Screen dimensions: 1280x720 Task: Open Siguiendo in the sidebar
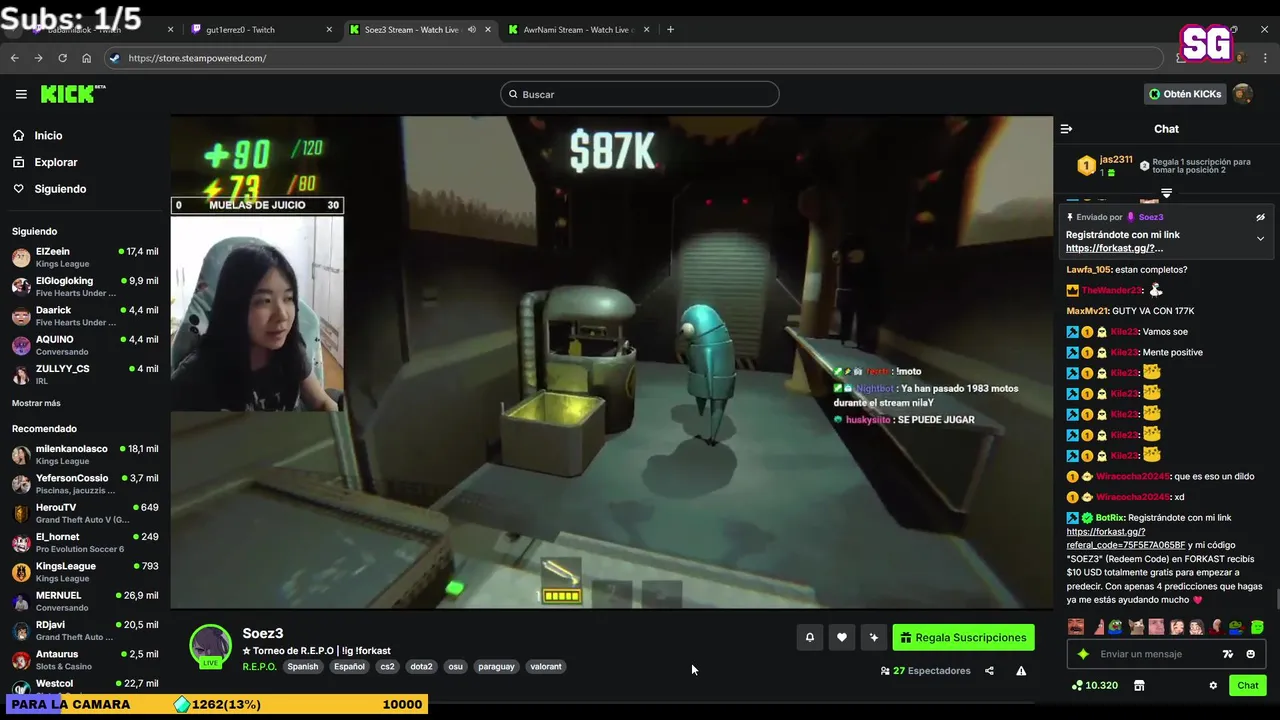(x=60, y=189)
